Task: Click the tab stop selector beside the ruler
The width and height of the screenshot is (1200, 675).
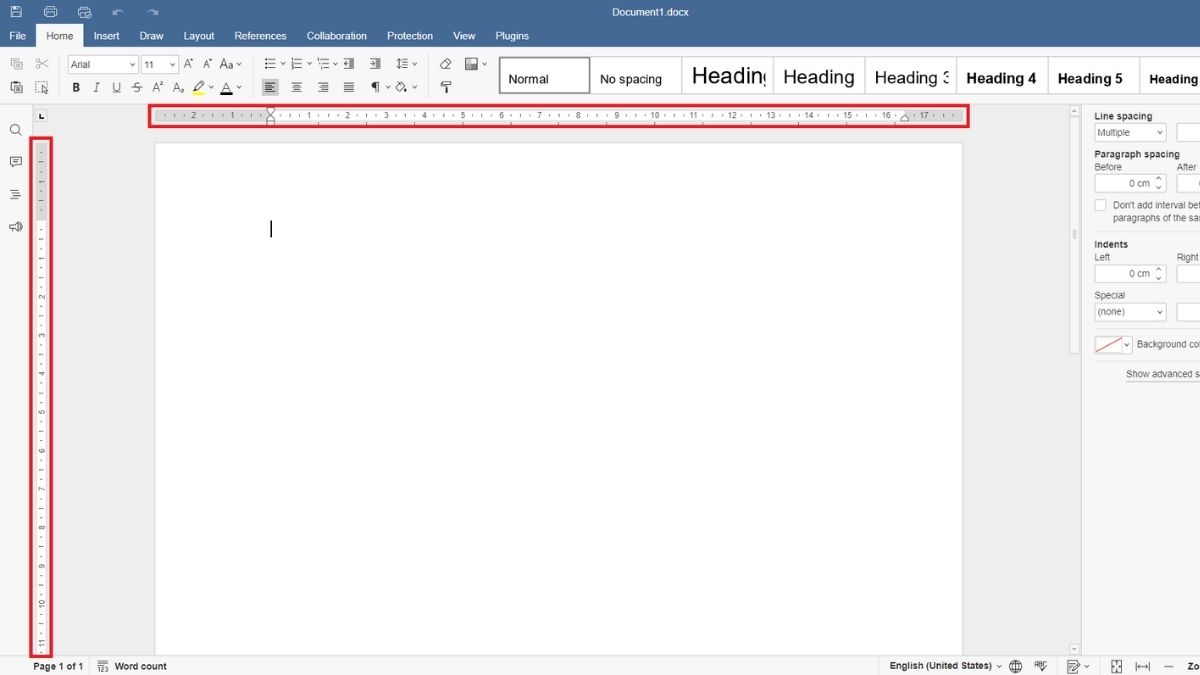Action: (x=41, y=117)
